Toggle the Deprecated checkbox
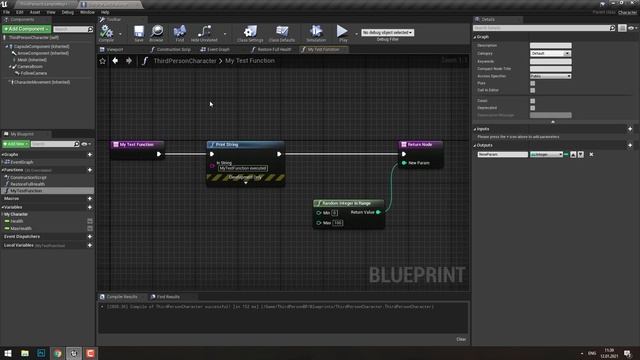 [x=533, y=108]
